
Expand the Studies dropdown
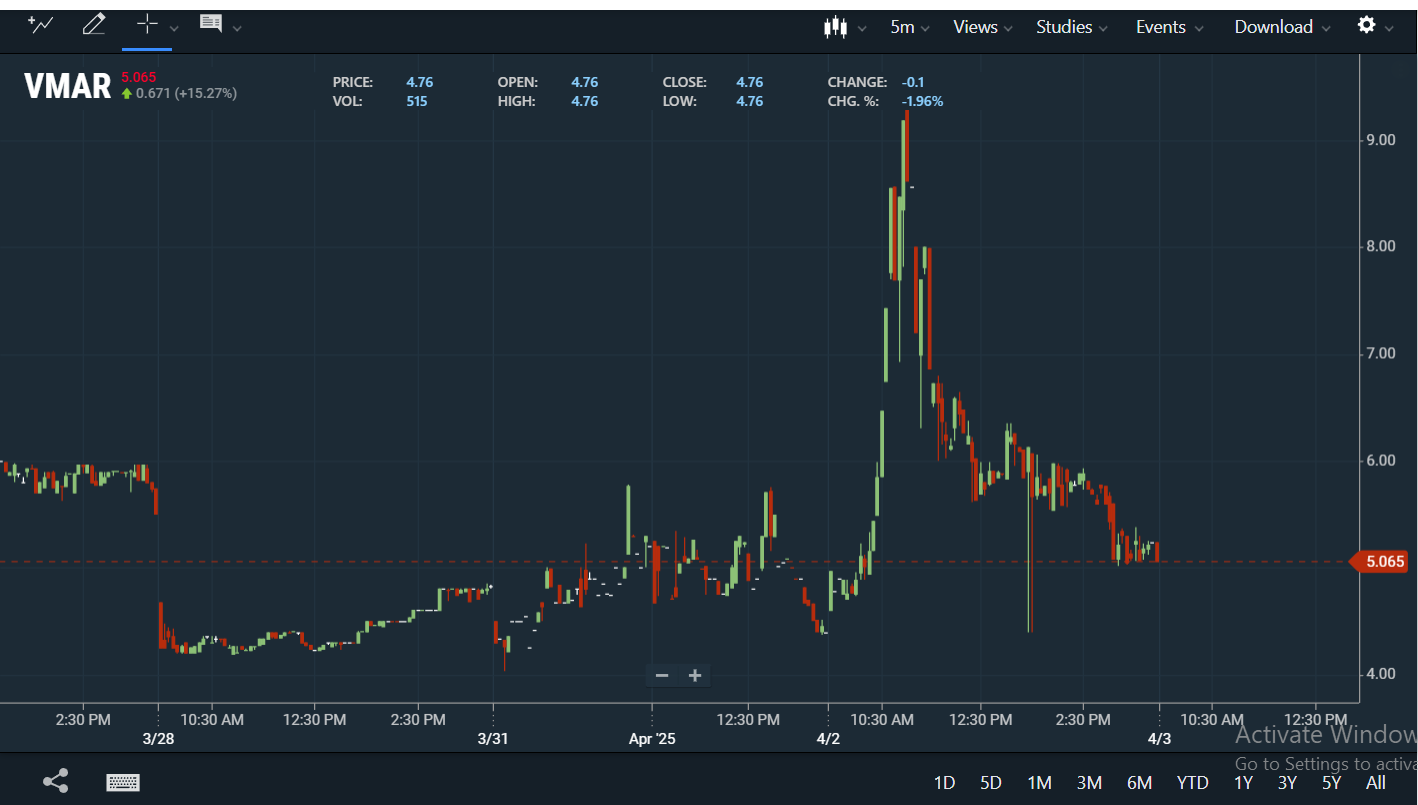point(1071,27)
